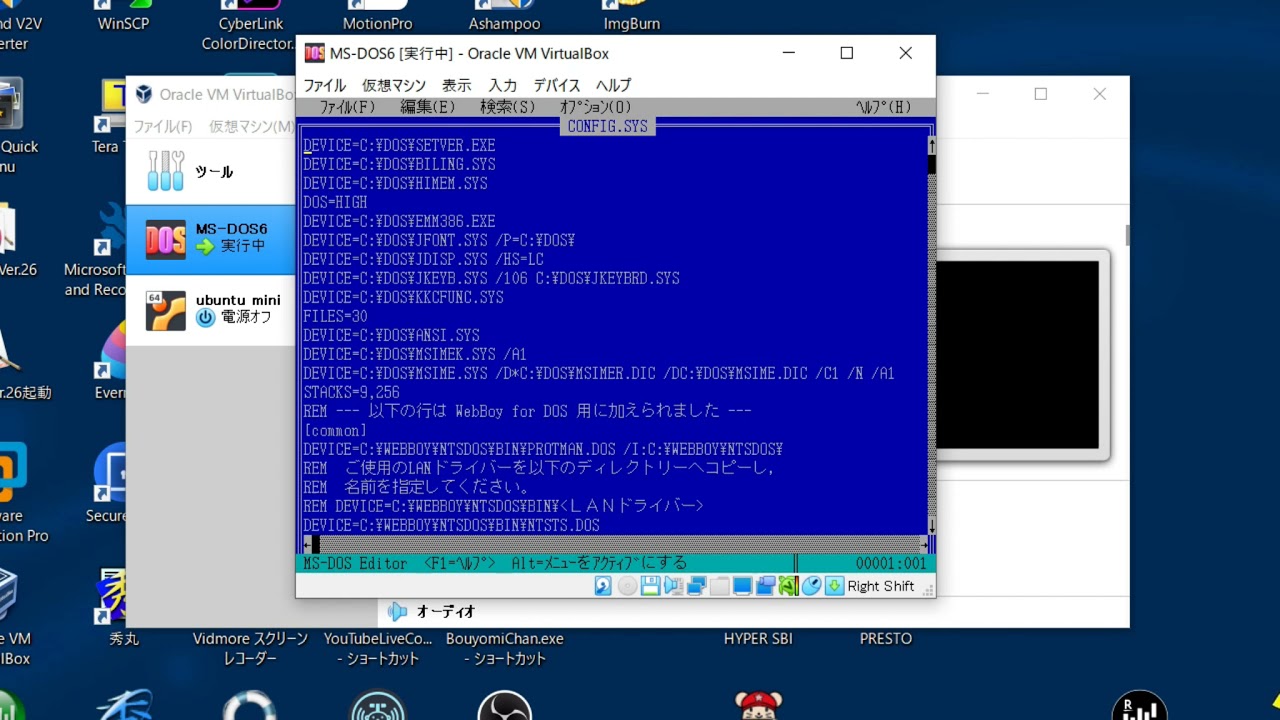Click the keyboard capture green arrow icon
Viewport: 1280px width, 720px height.
point(834,586)
